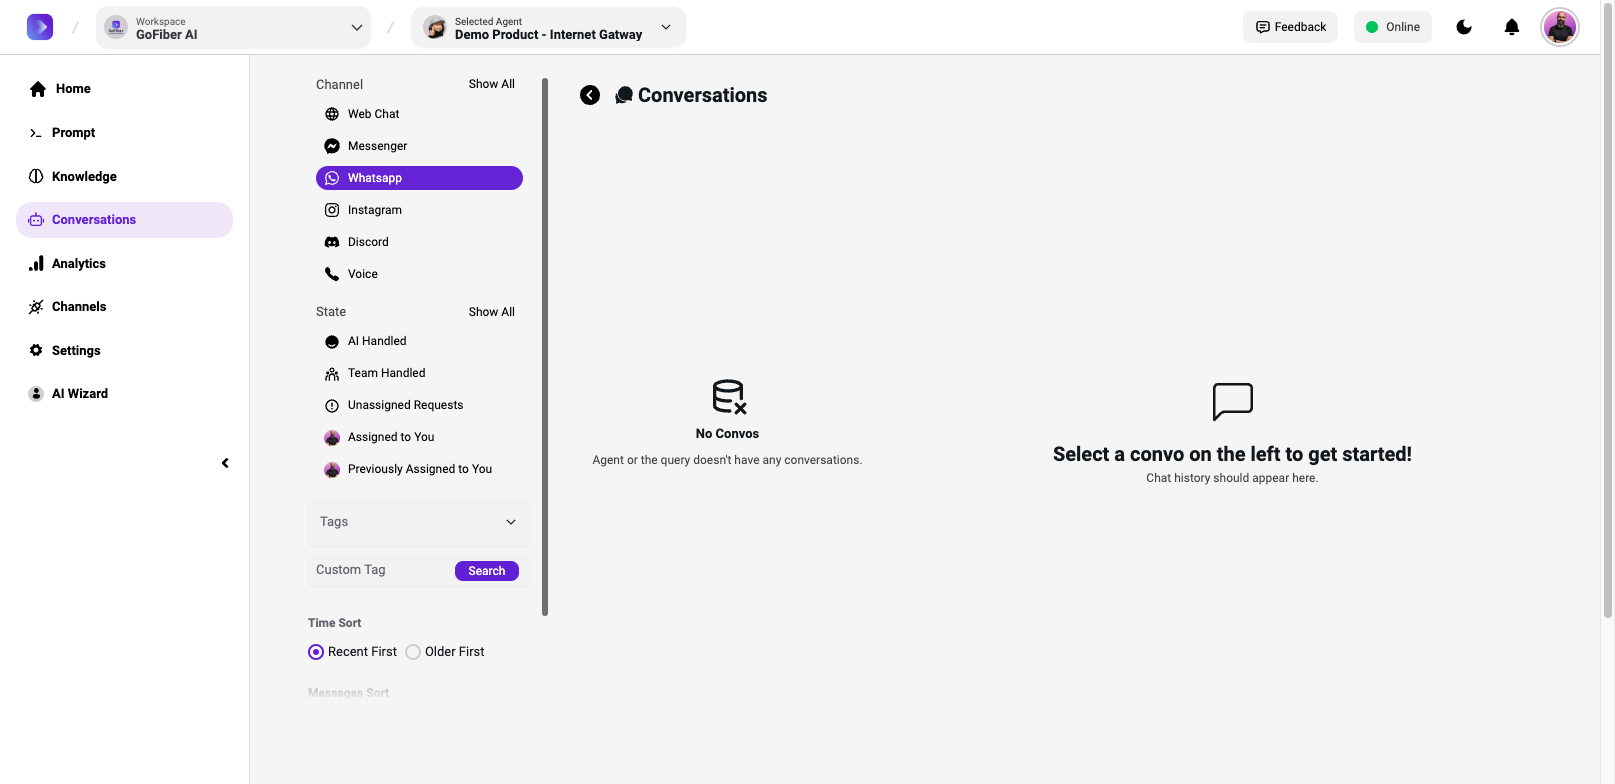Select the Voice channel filter
This screenshot has height=784, width=1615.
click(362, 274)
